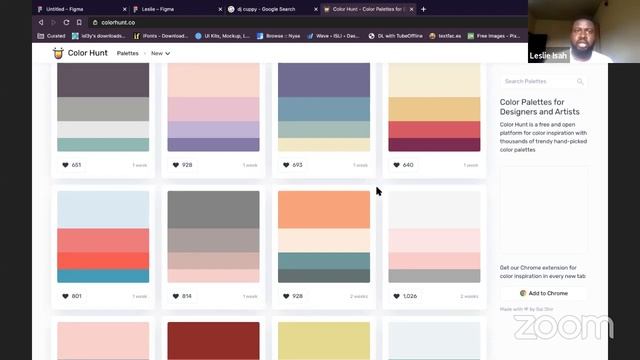
Task: Select the golden swatch in 640 palette
Action: 434,109
